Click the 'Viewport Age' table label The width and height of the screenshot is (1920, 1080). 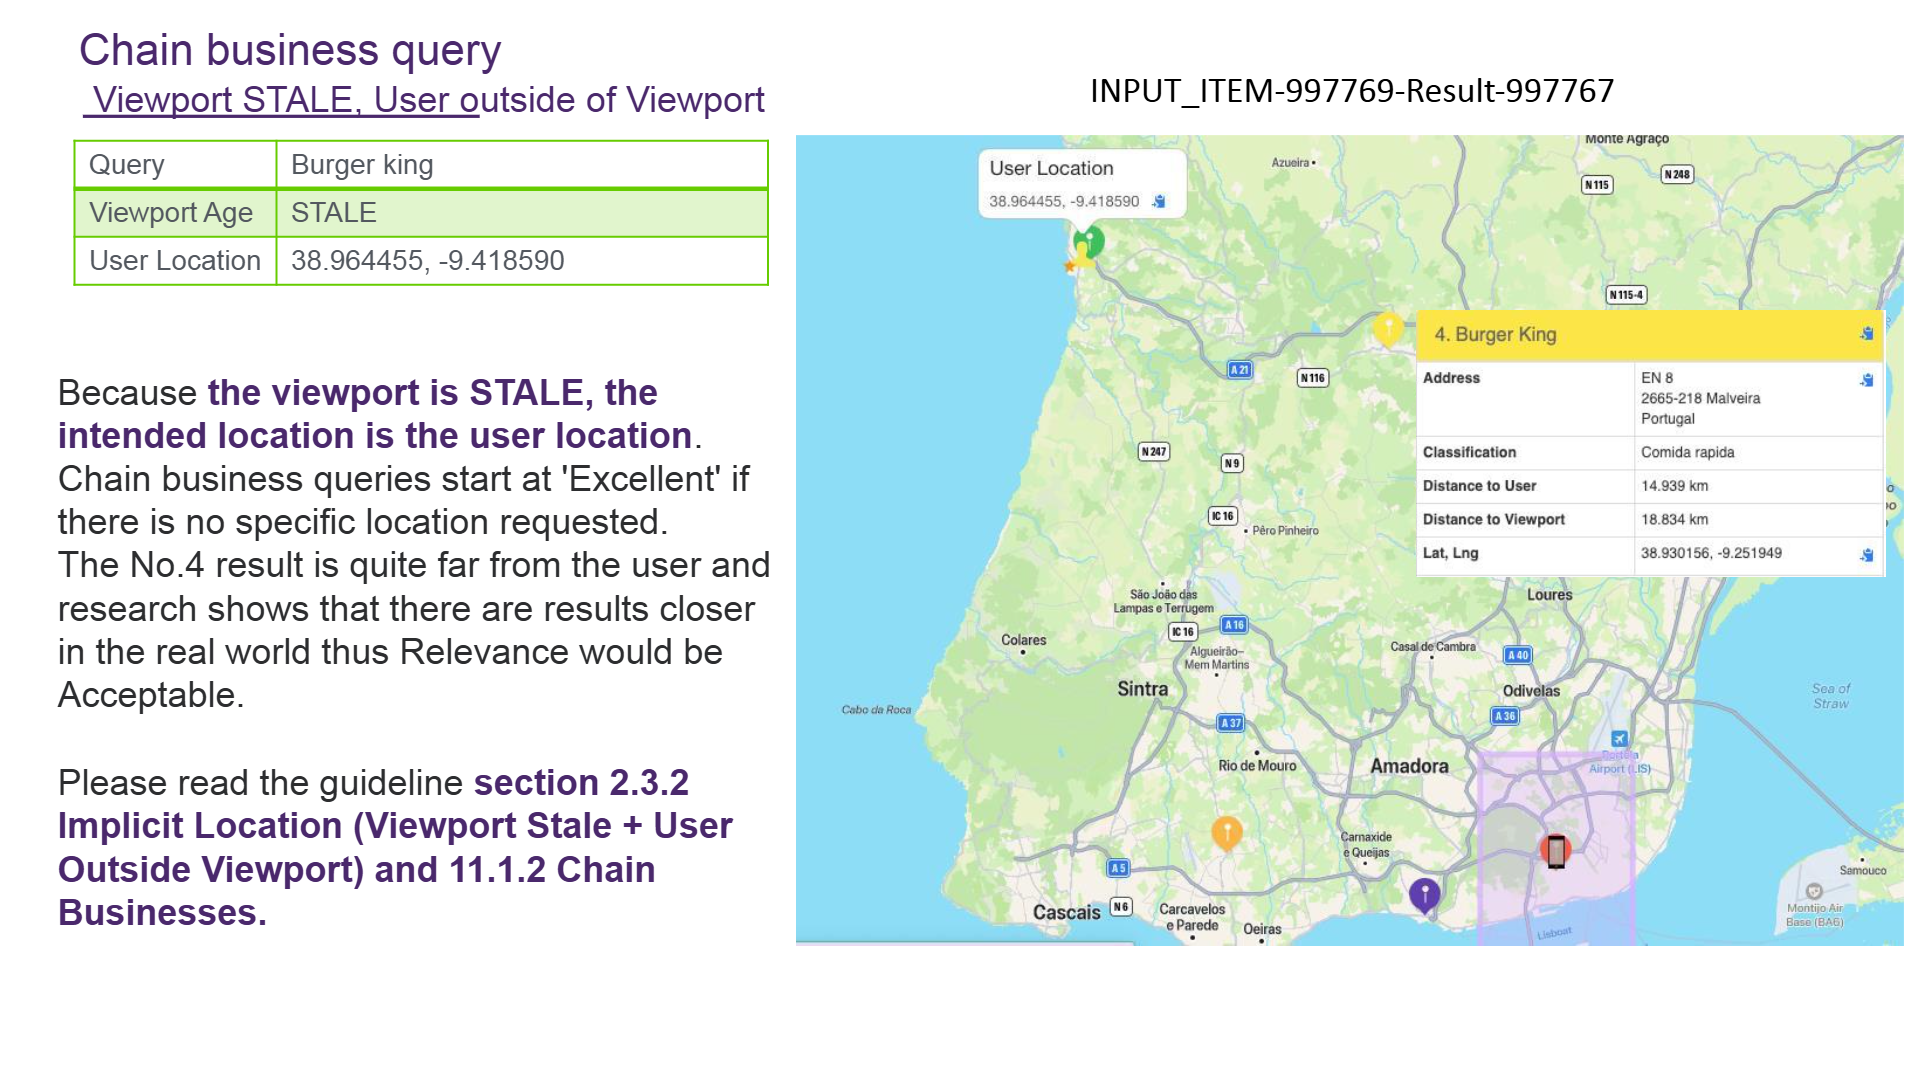coord(170,213)
